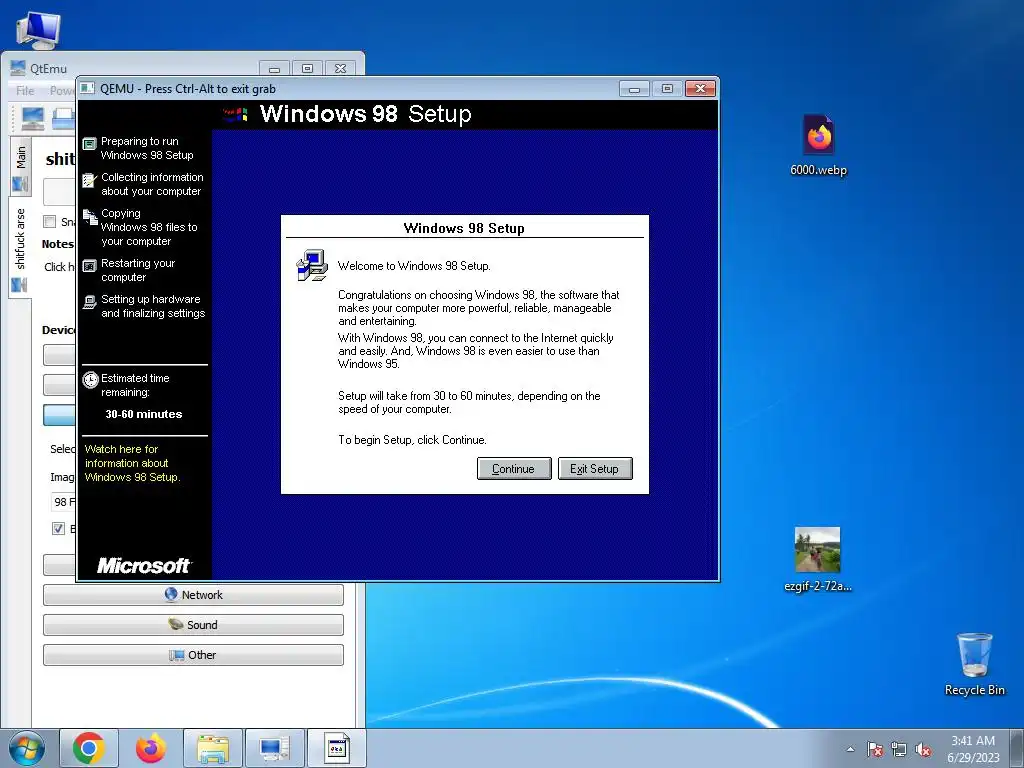Image resolution: width=1024 pixels, height=768 pixels.
Task: Open the Recycle Bin
Action: pos(974,664)
